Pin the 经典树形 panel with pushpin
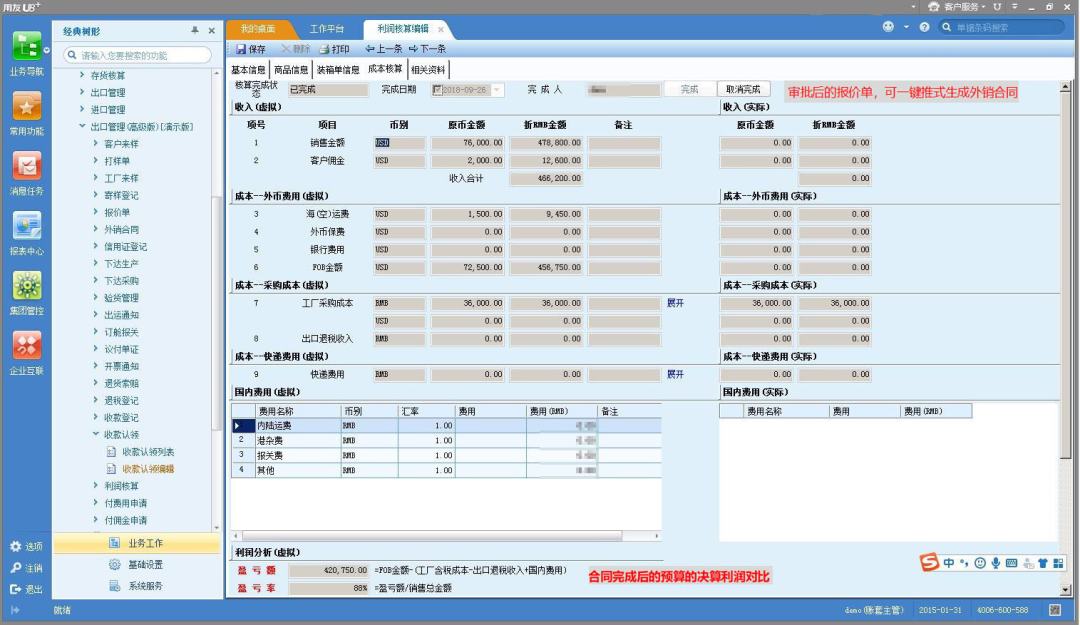Image resolution: width=1080 pixels, height=625 pixels. [x=194, y=31]
